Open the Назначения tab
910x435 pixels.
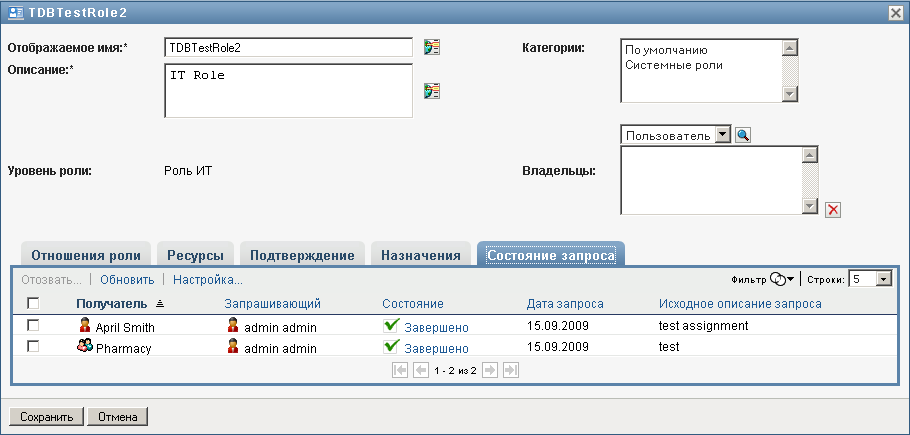tap(420, 255)
